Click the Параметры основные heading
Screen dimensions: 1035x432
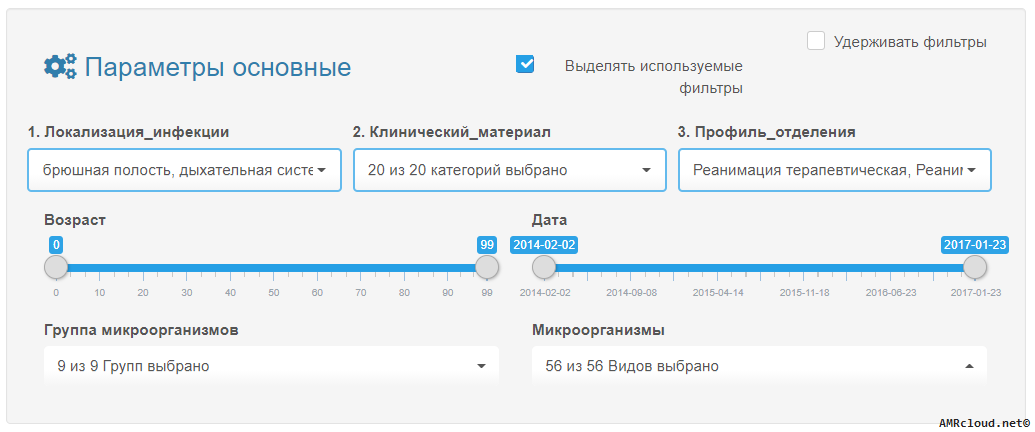coord(218,67)
